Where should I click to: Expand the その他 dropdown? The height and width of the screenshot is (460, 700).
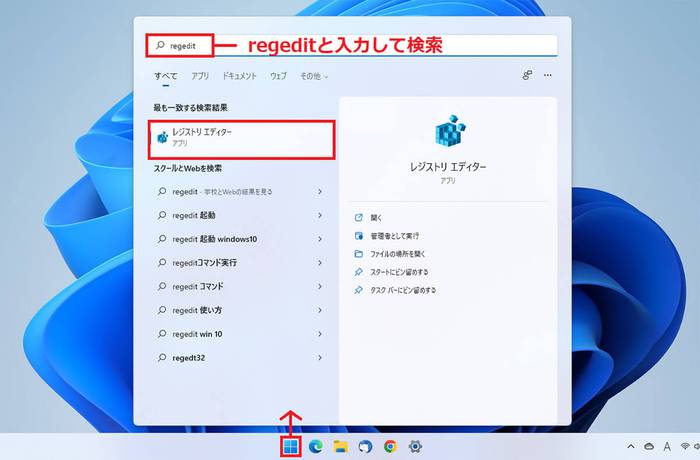click(314, 76)
